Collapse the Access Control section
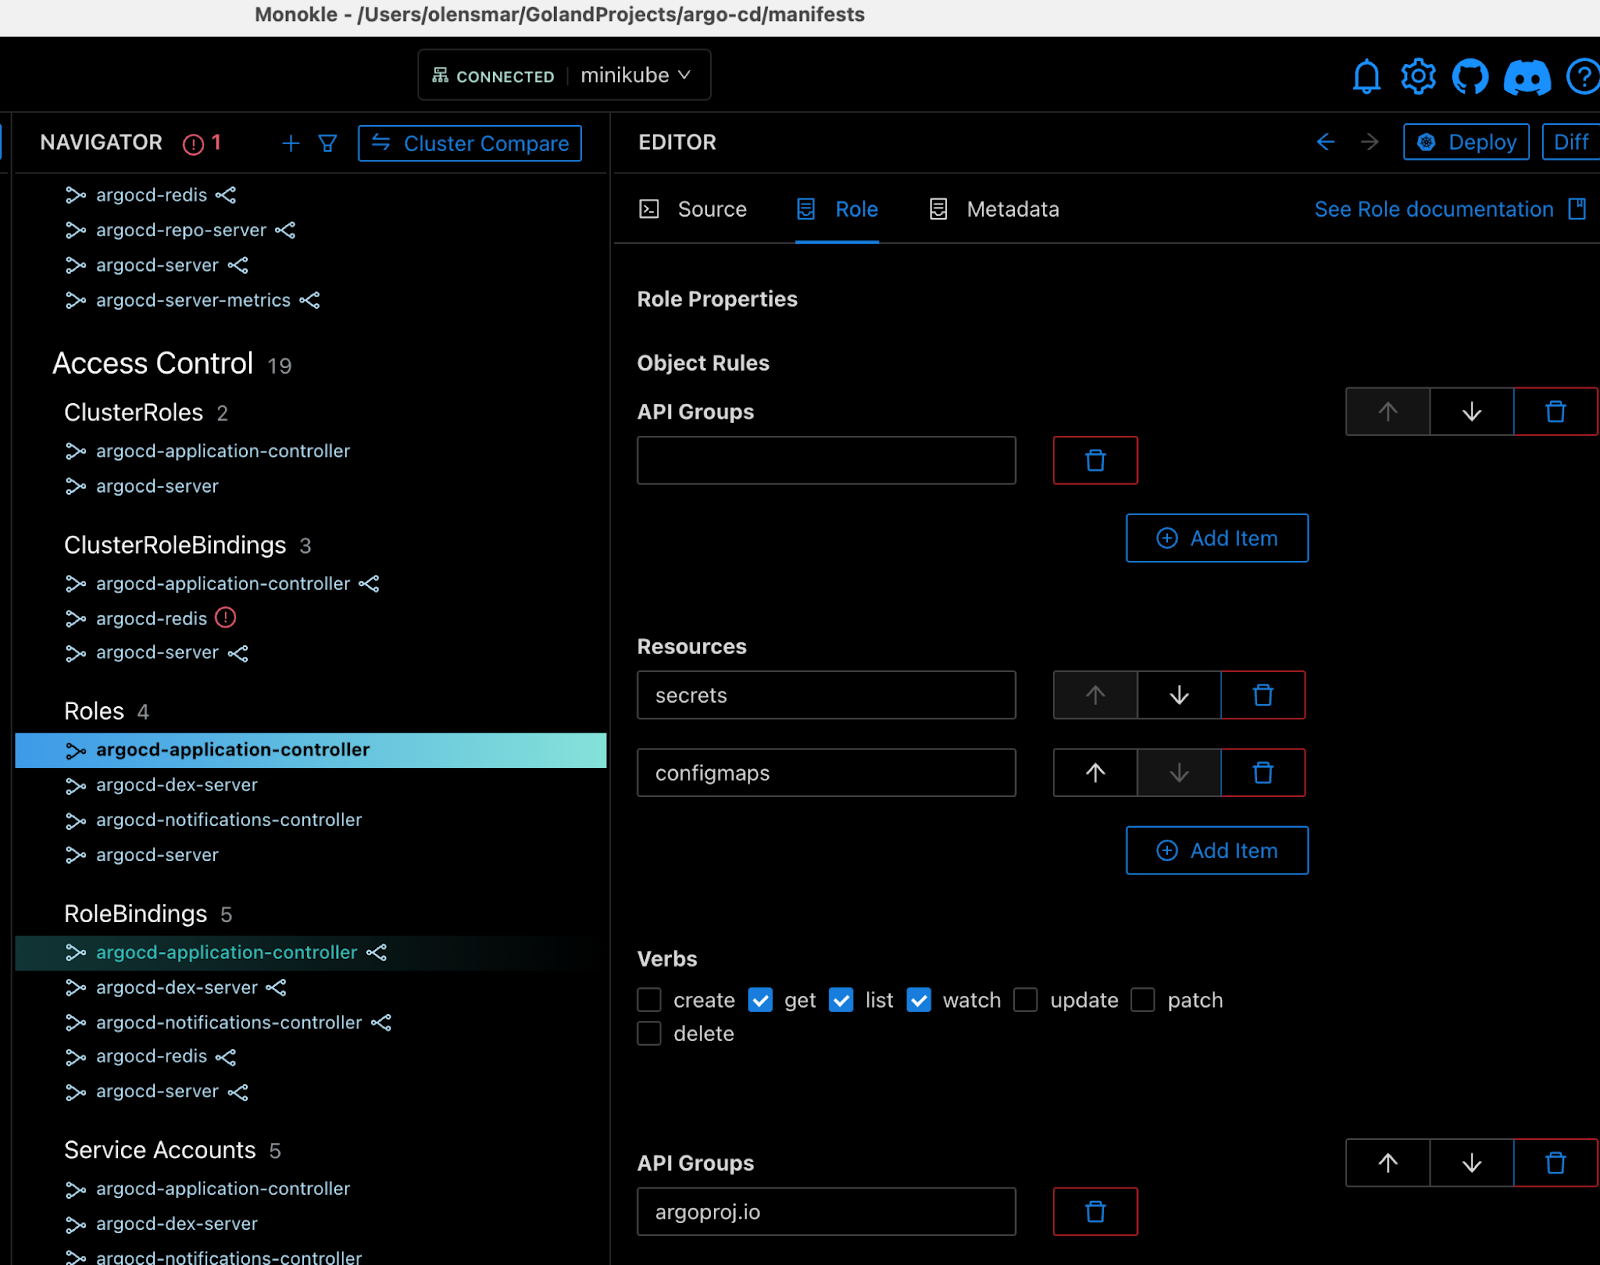Image resolution: width=1600 pixels, height=1265 pixels. pos(153,363)
